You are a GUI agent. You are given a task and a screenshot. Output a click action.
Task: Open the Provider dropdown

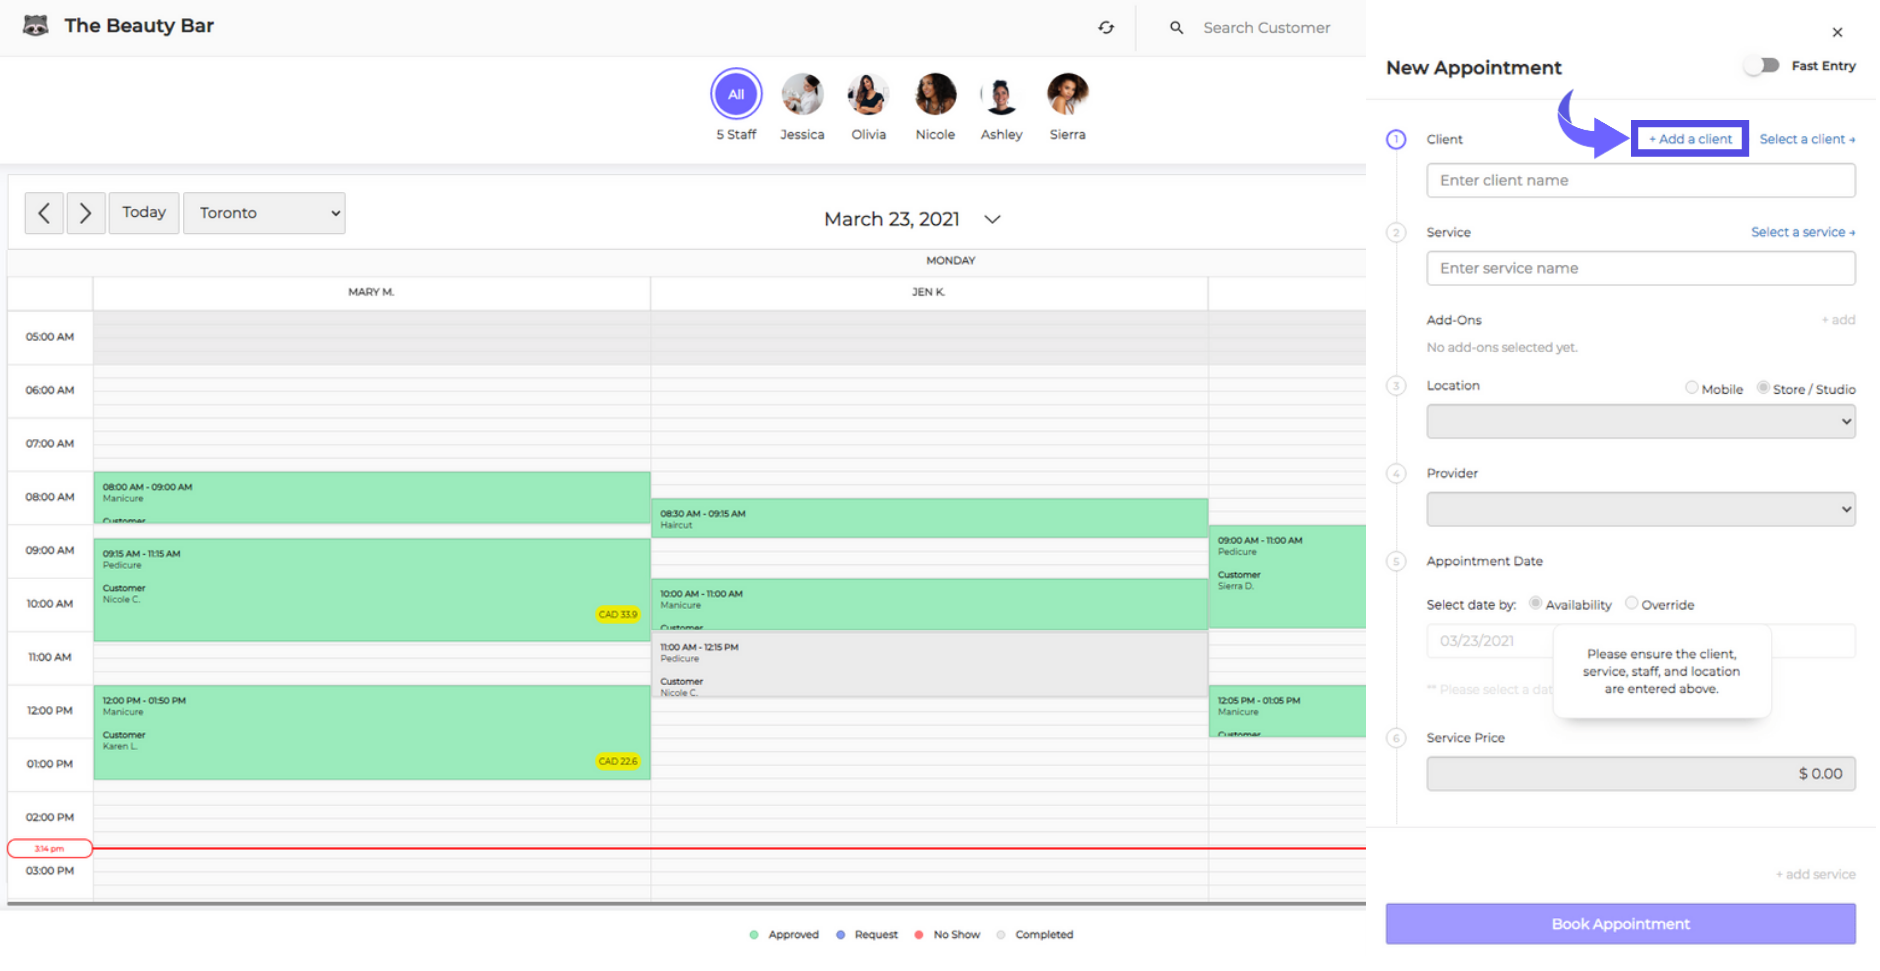point(1640,509)
